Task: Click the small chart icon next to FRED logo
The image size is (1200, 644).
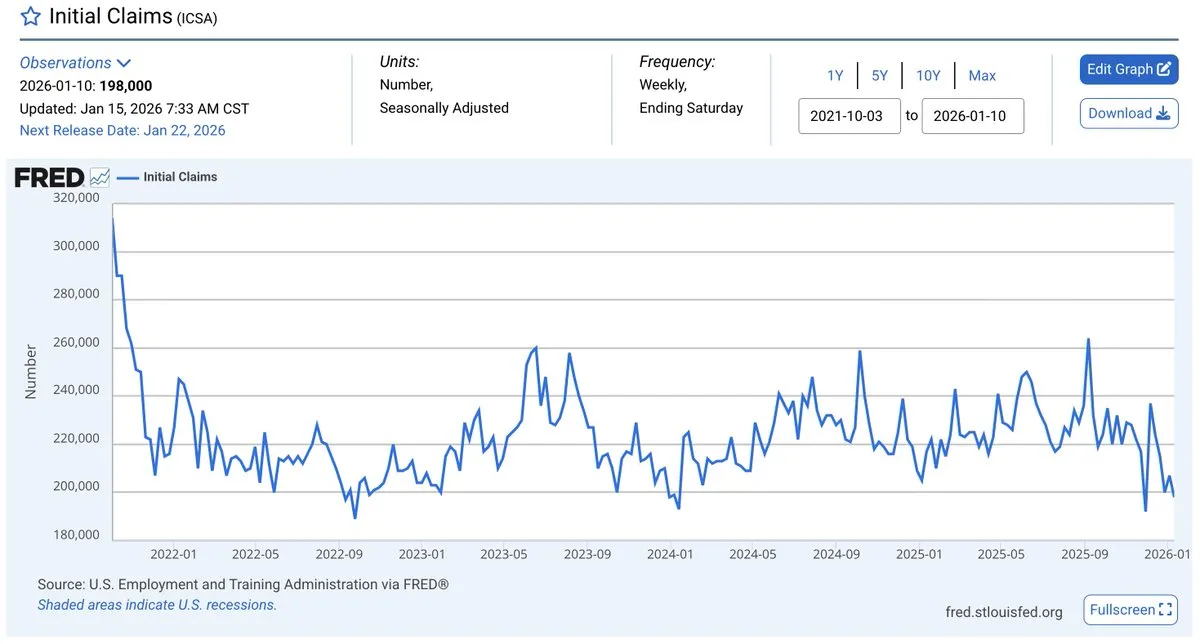Action: tap(100, 178)
